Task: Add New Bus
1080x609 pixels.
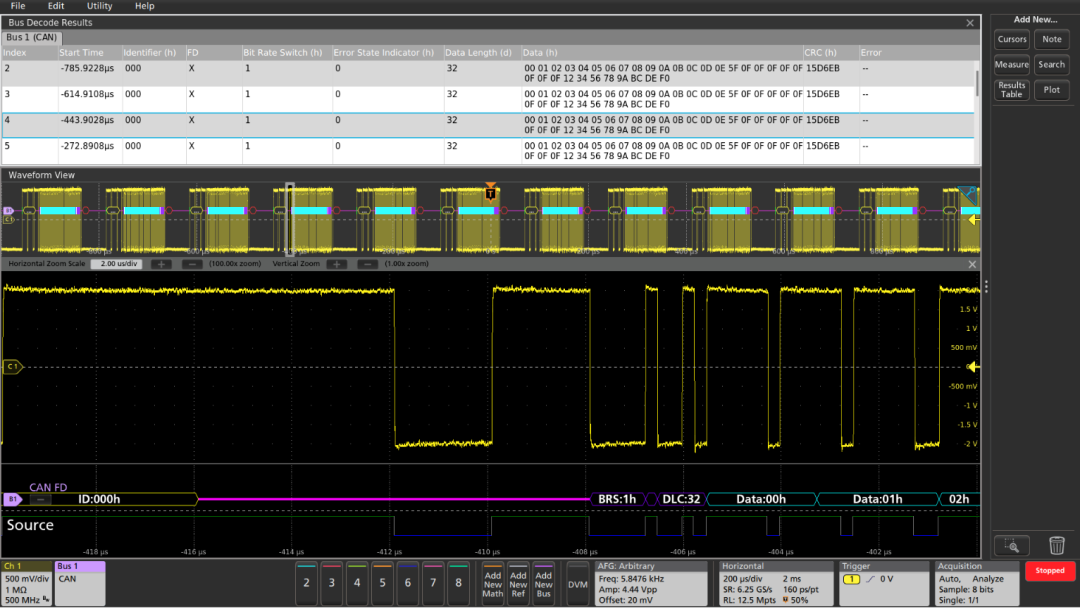Action: [x=543, y=584]
